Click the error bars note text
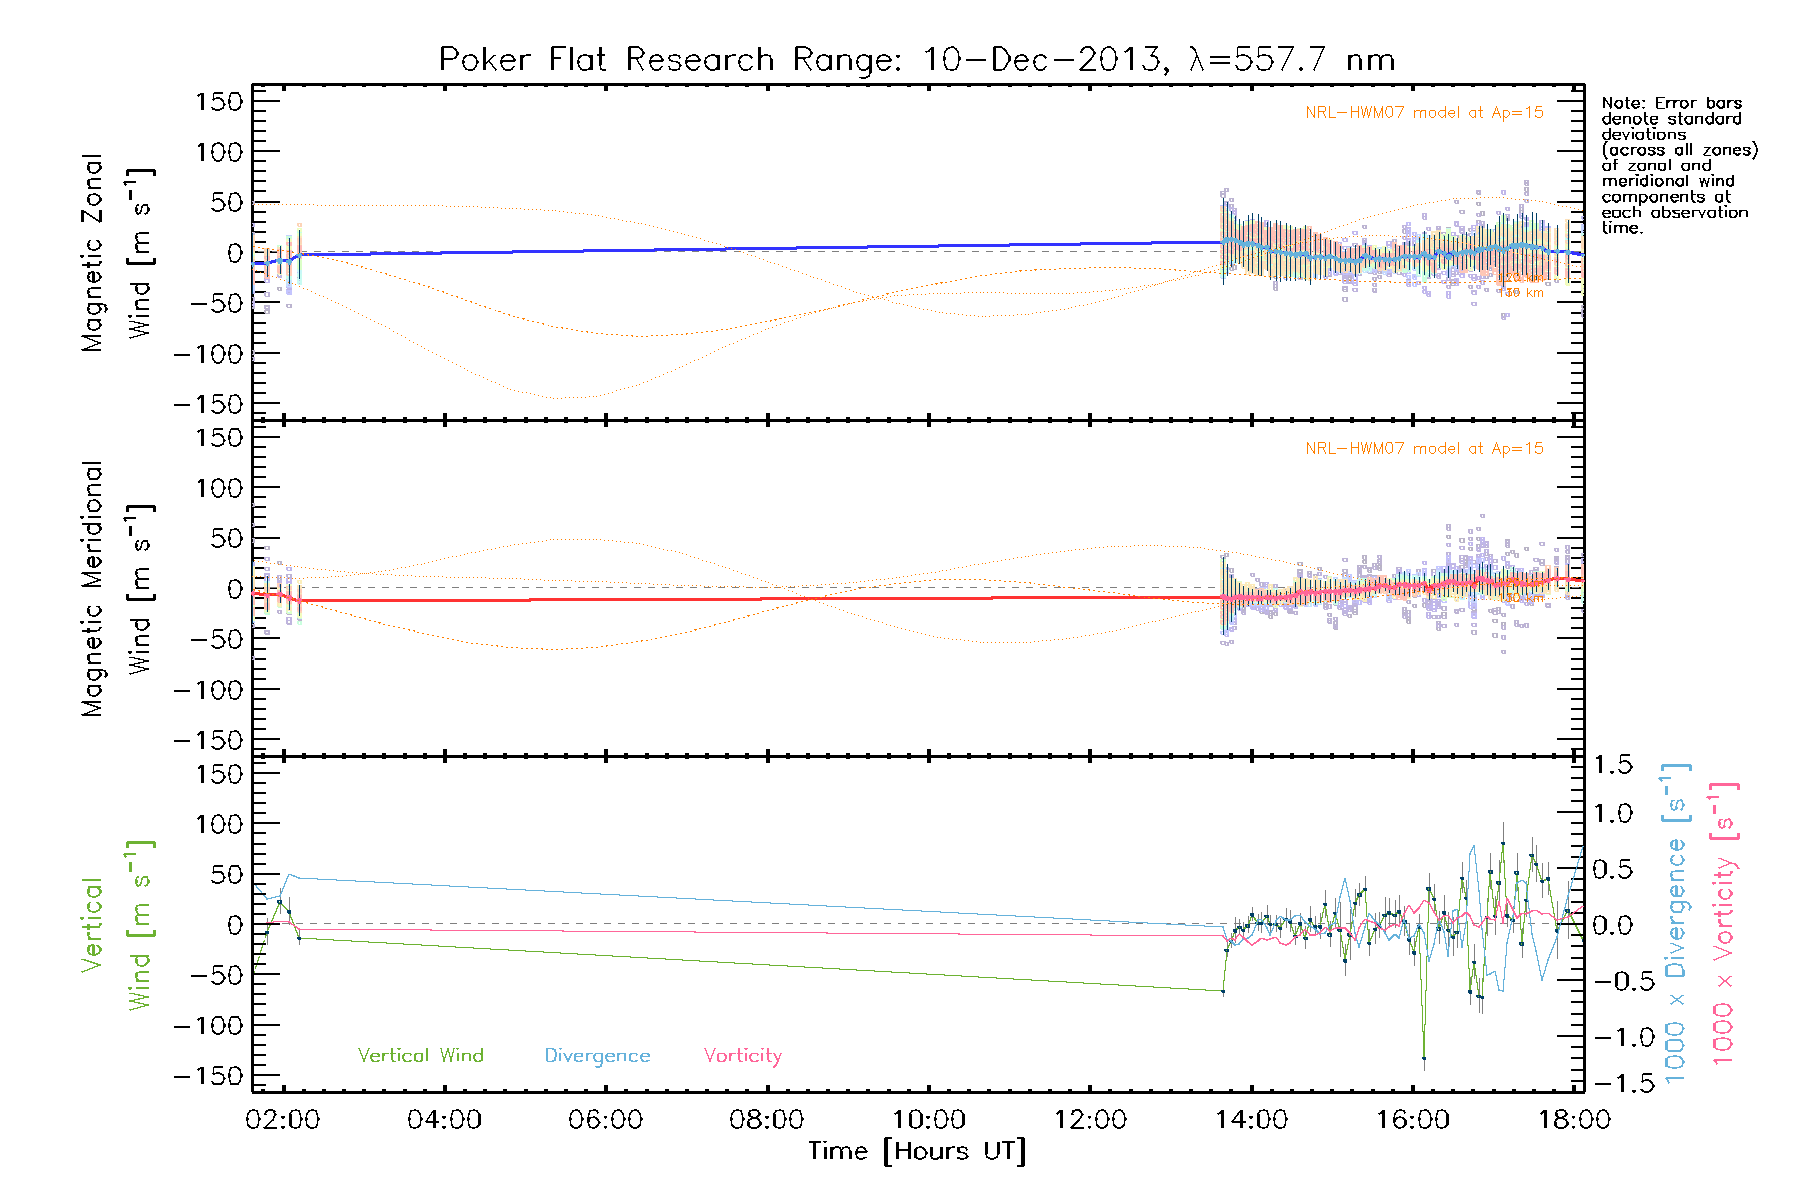 [1678, 165]
